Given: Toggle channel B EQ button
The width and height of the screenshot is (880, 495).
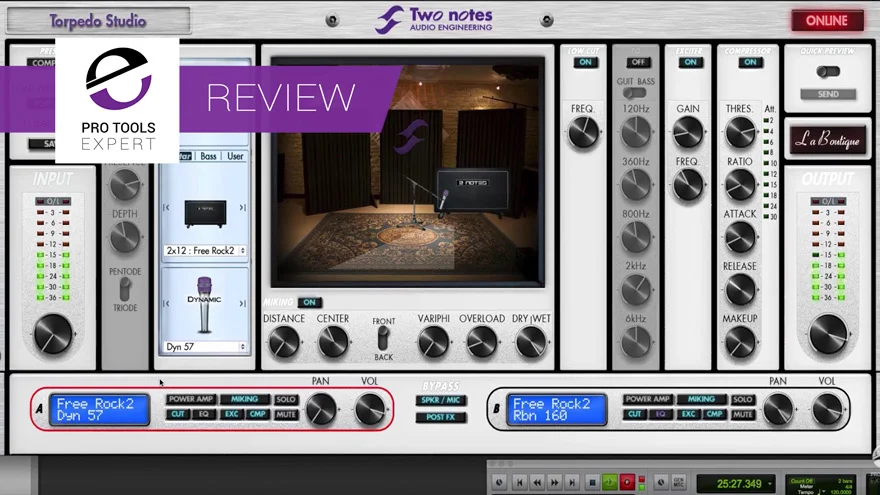Looking at the screenshot, I should click(661, 415).
